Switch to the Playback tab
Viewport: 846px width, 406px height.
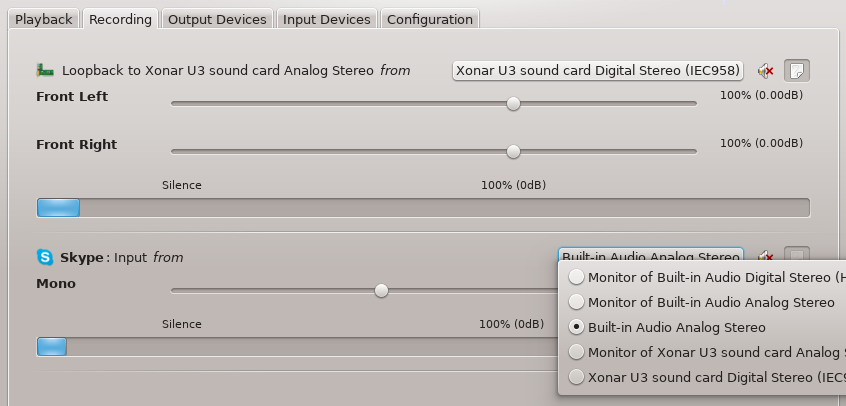43,19
